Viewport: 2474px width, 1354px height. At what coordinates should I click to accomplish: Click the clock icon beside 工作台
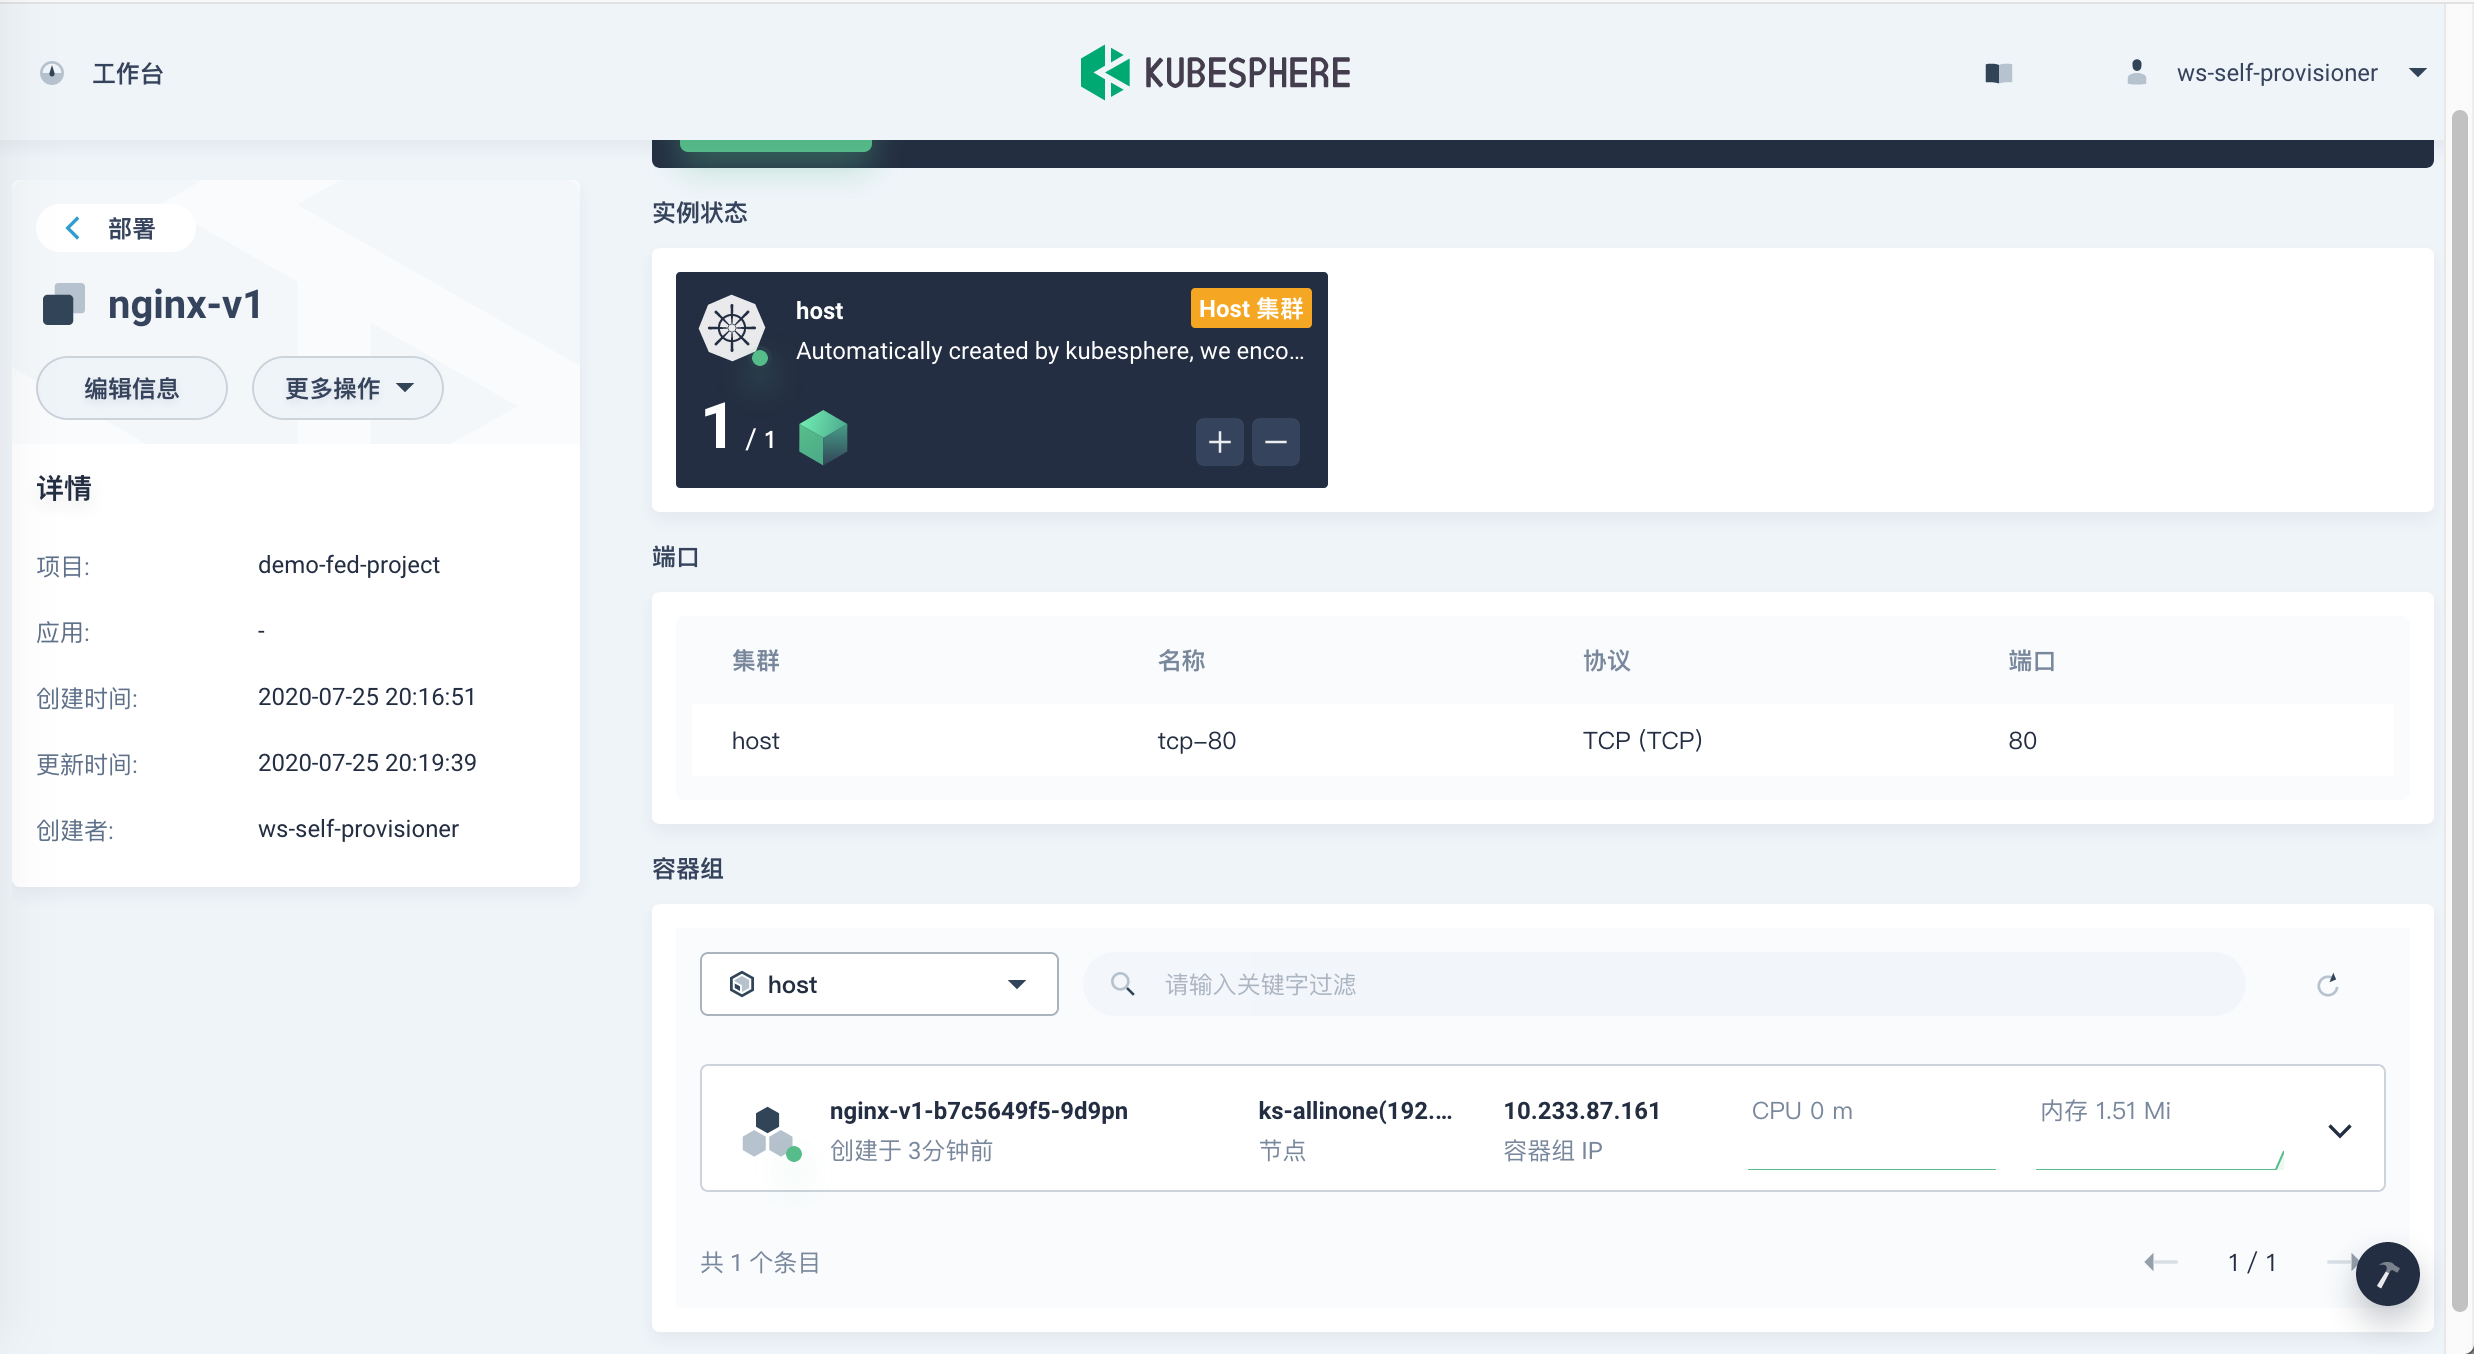click(x=50, y=73)
